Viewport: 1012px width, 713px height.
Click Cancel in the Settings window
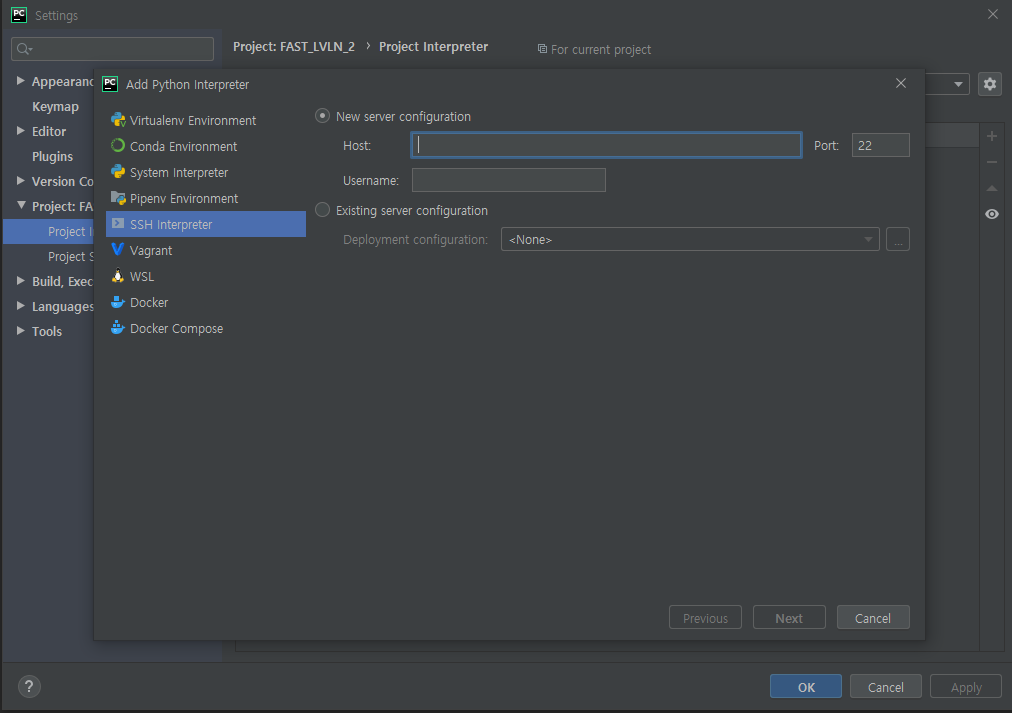tap(886, 687)
